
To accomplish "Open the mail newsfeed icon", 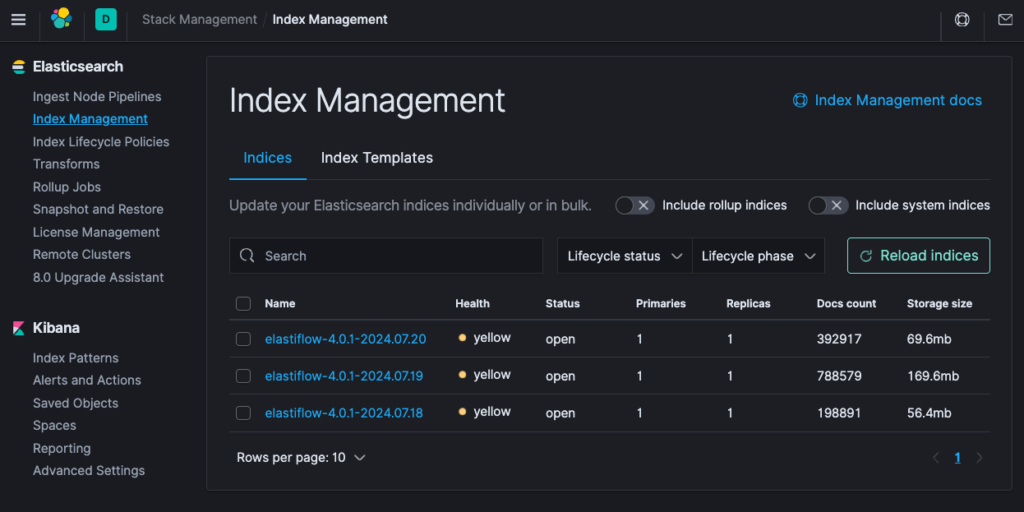I will pyautogui.click(x=1005, y=20).
